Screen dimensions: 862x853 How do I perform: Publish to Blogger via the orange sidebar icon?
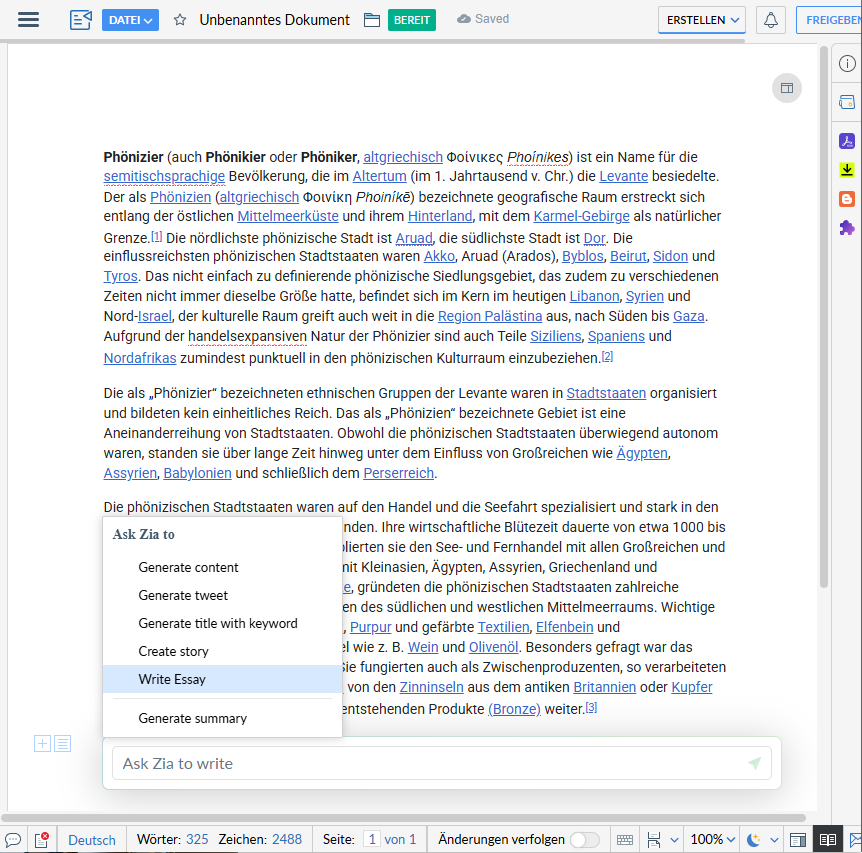click(847, 199)
